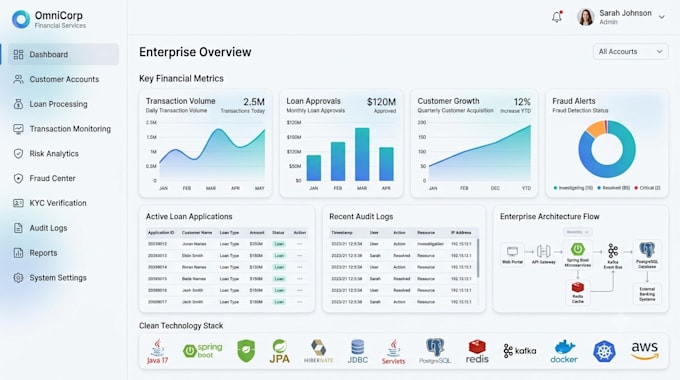The image size is (680, 380).
Task: Click the docker whale logo
Action: 564,351
